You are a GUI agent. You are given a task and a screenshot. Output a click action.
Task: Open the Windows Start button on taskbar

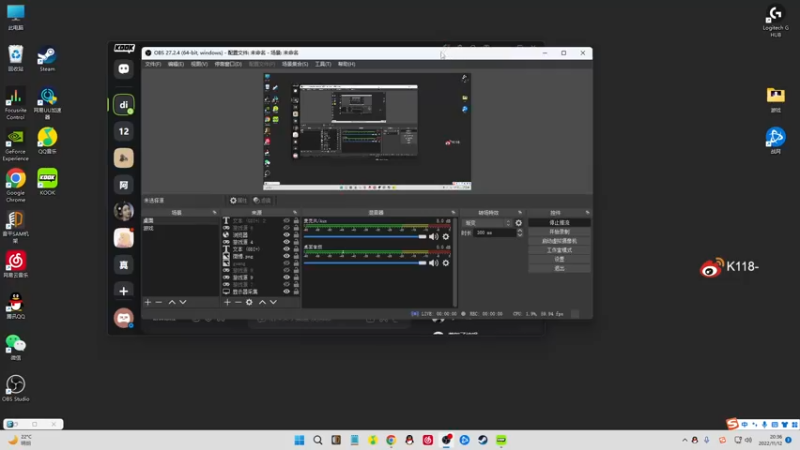(x=299, y=440)
